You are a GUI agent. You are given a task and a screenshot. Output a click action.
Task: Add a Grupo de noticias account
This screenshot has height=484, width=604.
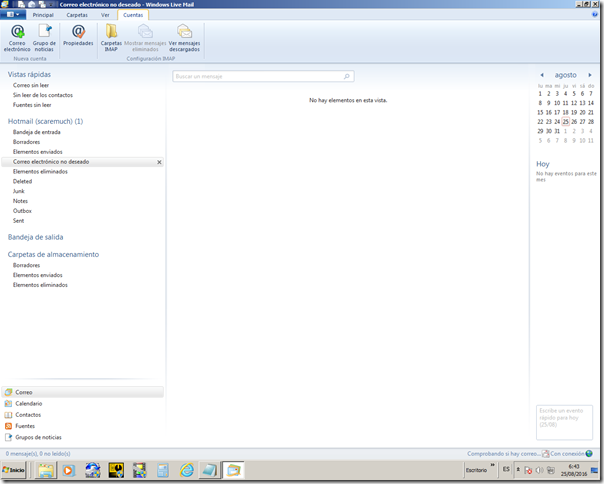click(x=44, y=38)
